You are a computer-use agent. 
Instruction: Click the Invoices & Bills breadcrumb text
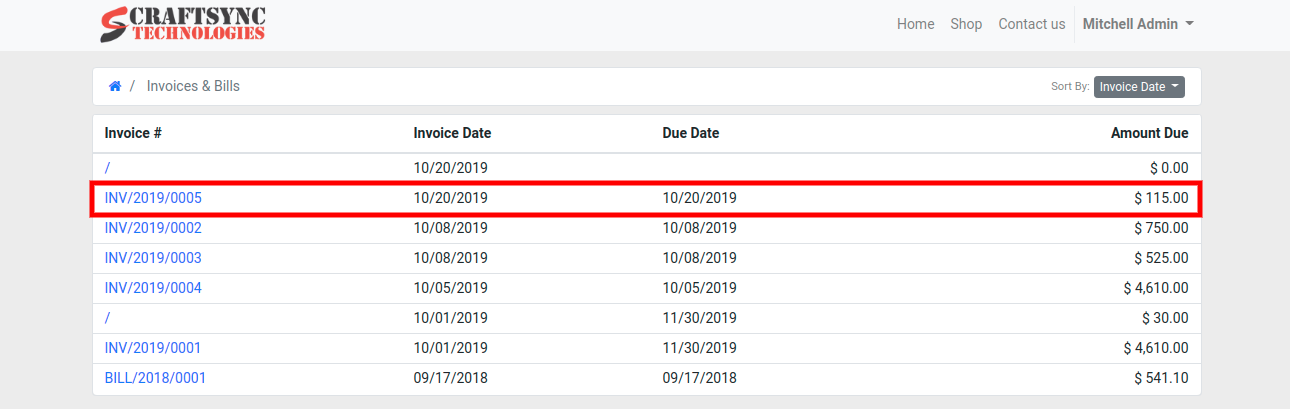pyautogui.click(x=193, y=86)
